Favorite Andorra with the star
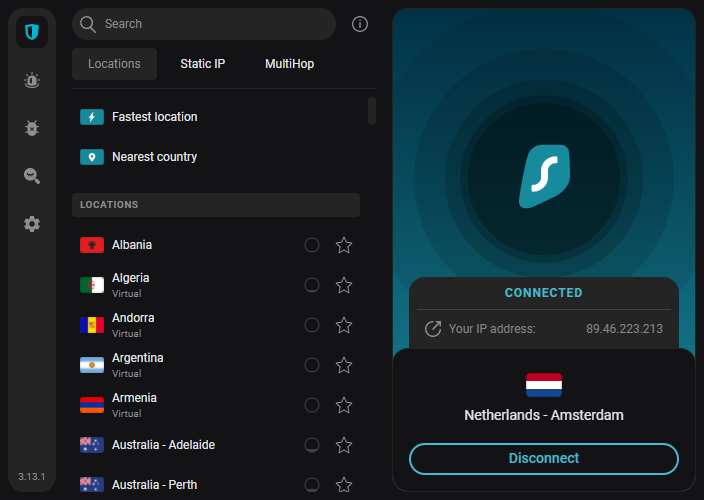704x500 pixels. pyautogui.click(x=344, y=325)
